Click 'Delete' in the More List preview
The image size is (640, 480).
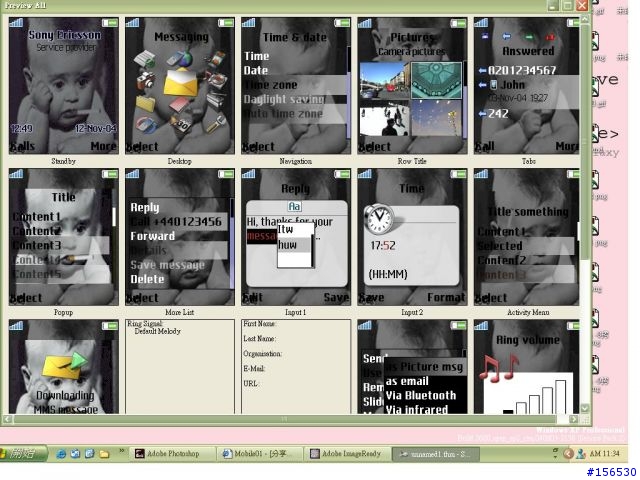[x=147, y=279]
